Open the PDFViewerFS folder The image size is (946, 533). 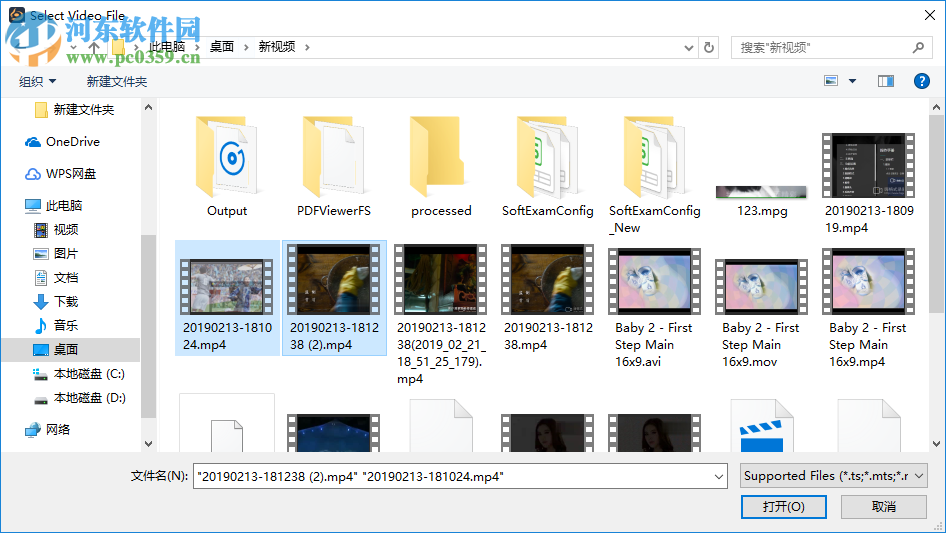[334, 167]
